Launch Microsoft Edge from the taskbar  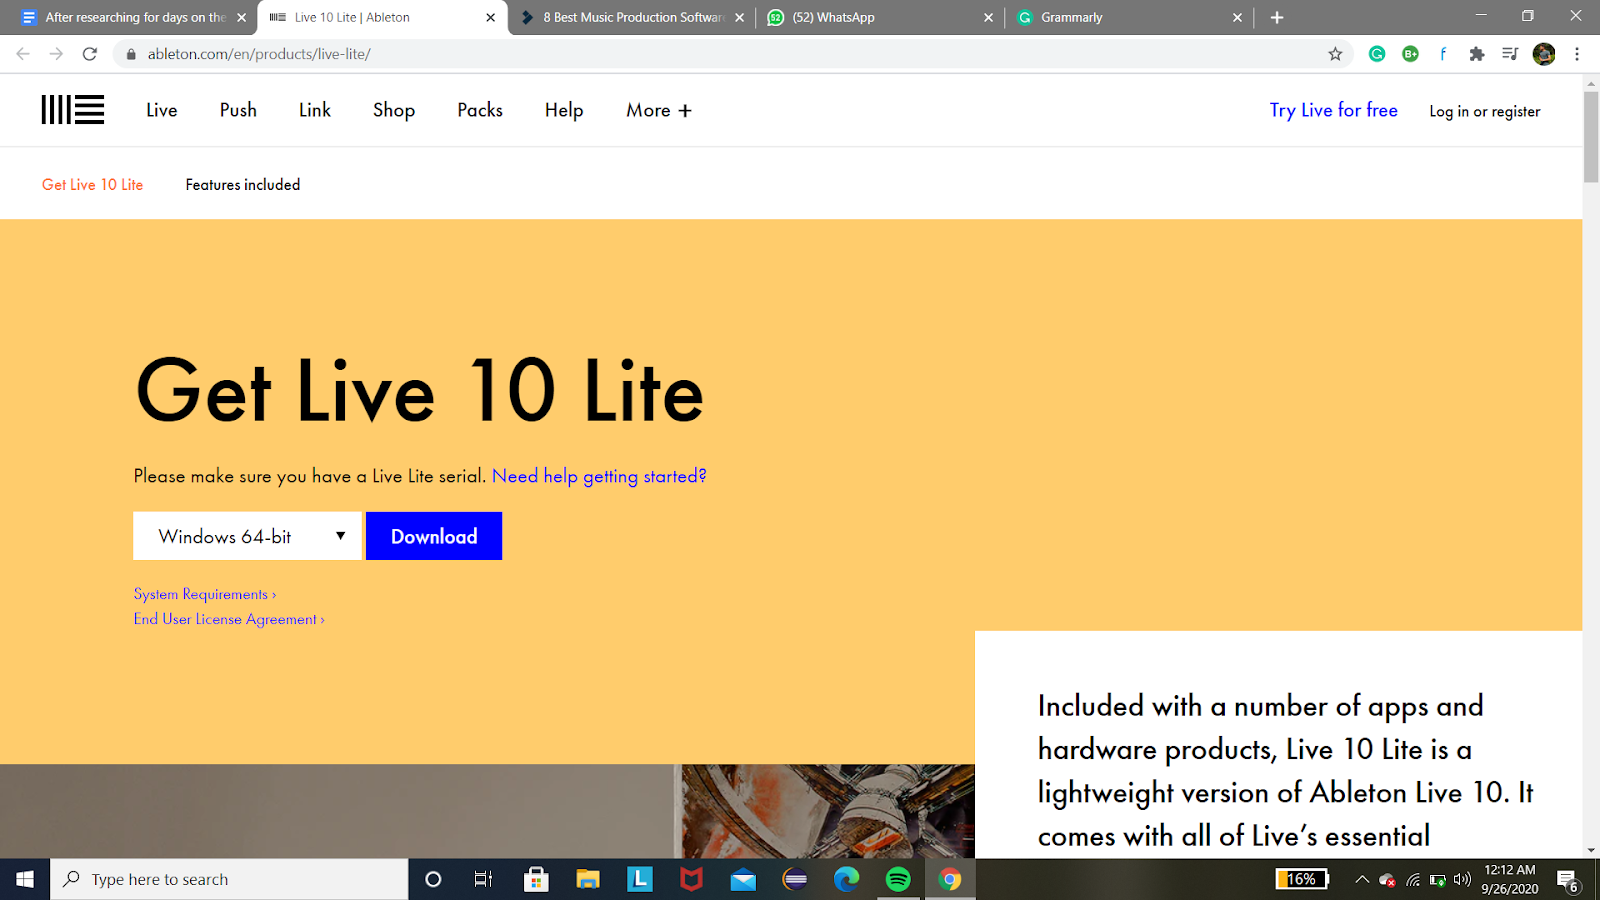click(847, 879)
